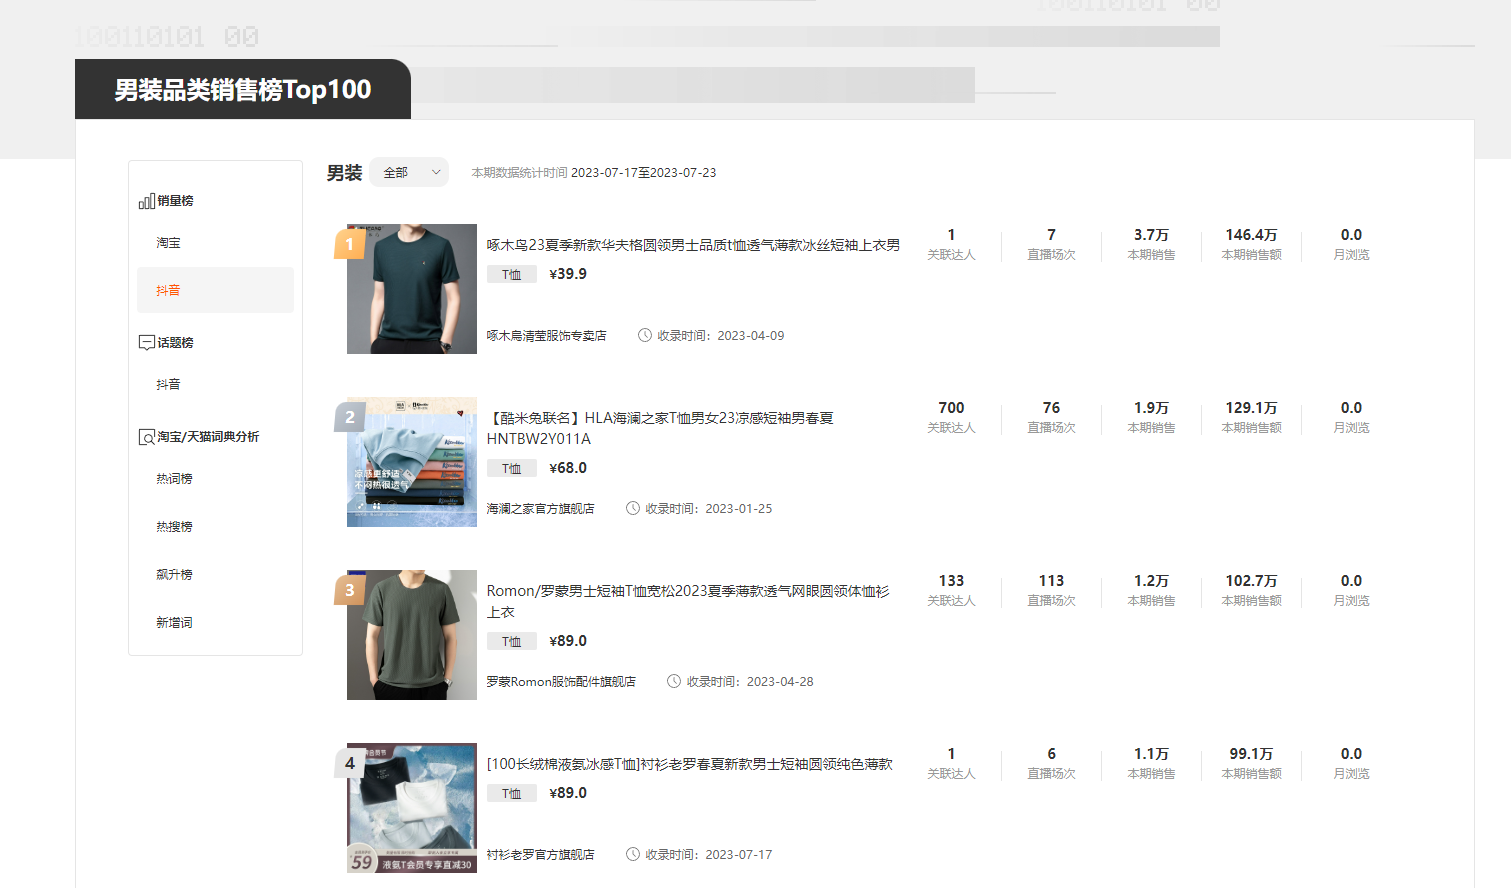Screen dimensions: 1511x888
Task: Visit store 海澜之家官方旗舰店
Action: point(540,509)
